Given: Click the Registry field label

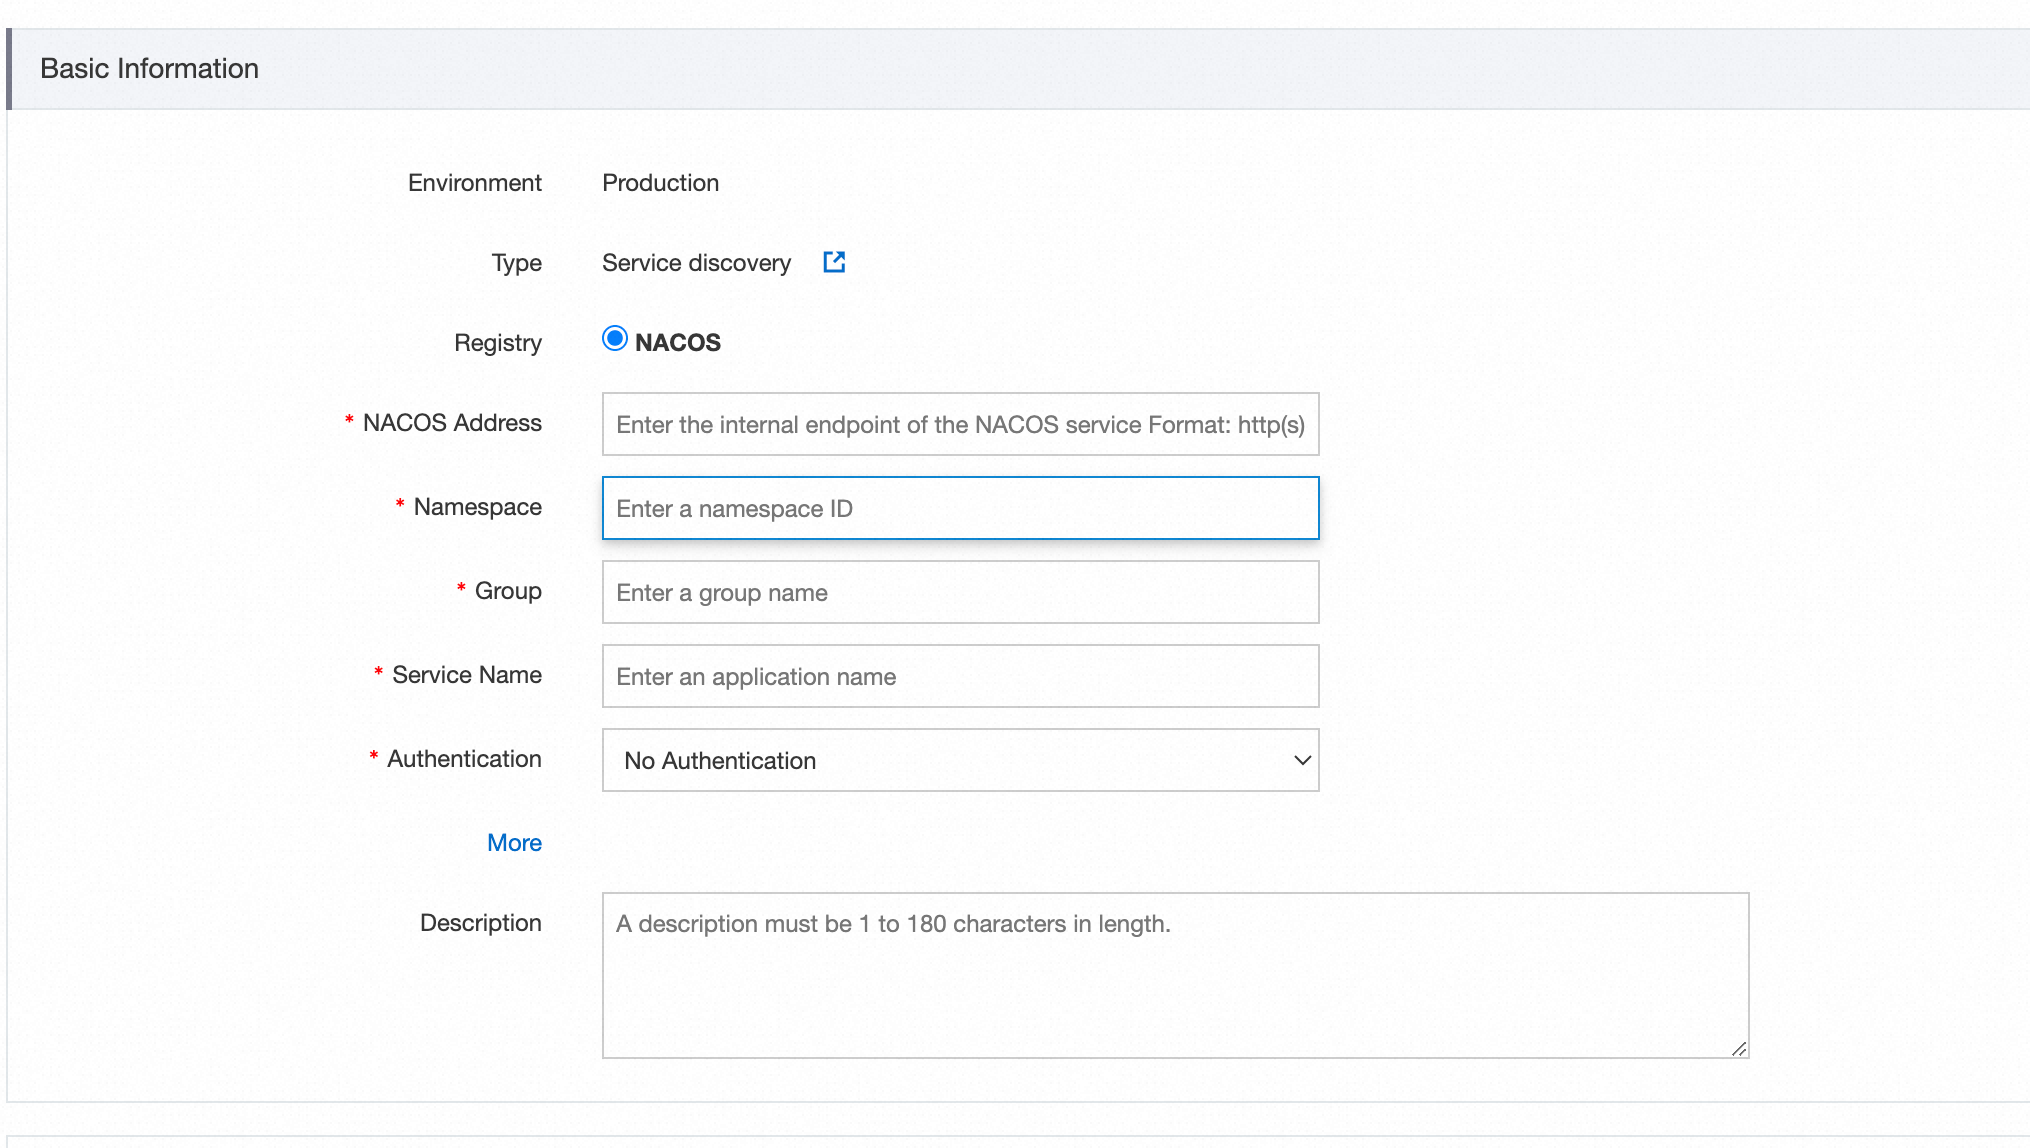Looking at the screenshot, I should click(497, 343).
